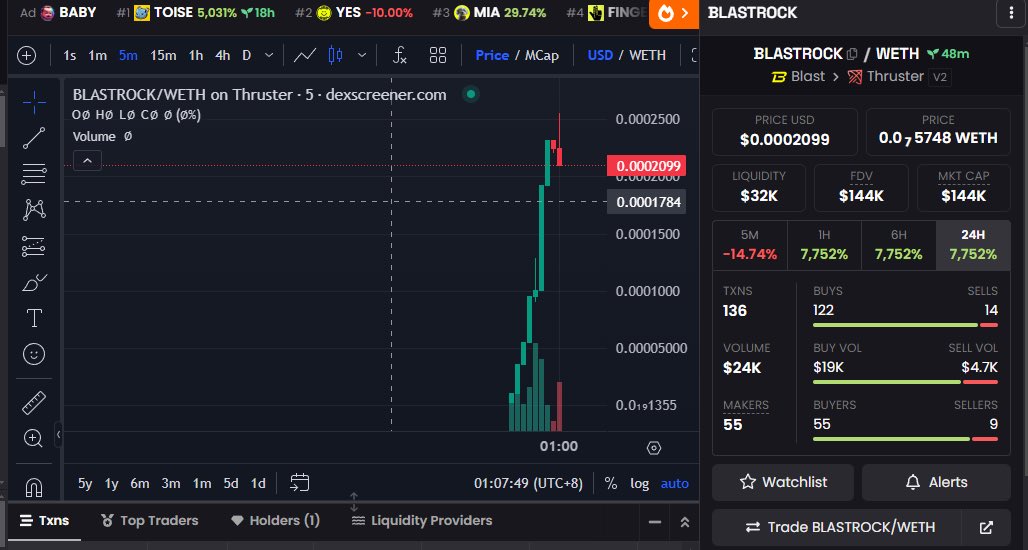Set chart range to 5y
Image resolution: width=1028 pixels, height=550 pixels.
[85, 484]
